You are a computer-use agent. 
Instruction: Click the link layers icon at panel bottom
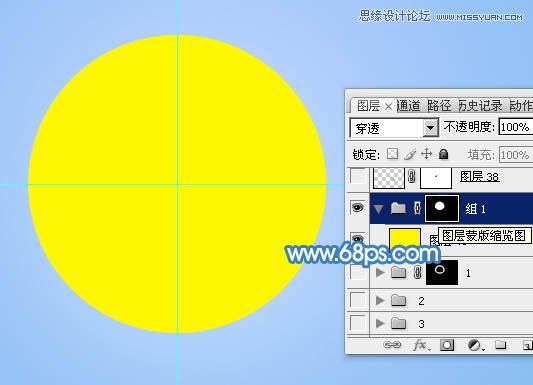(392, 345)
